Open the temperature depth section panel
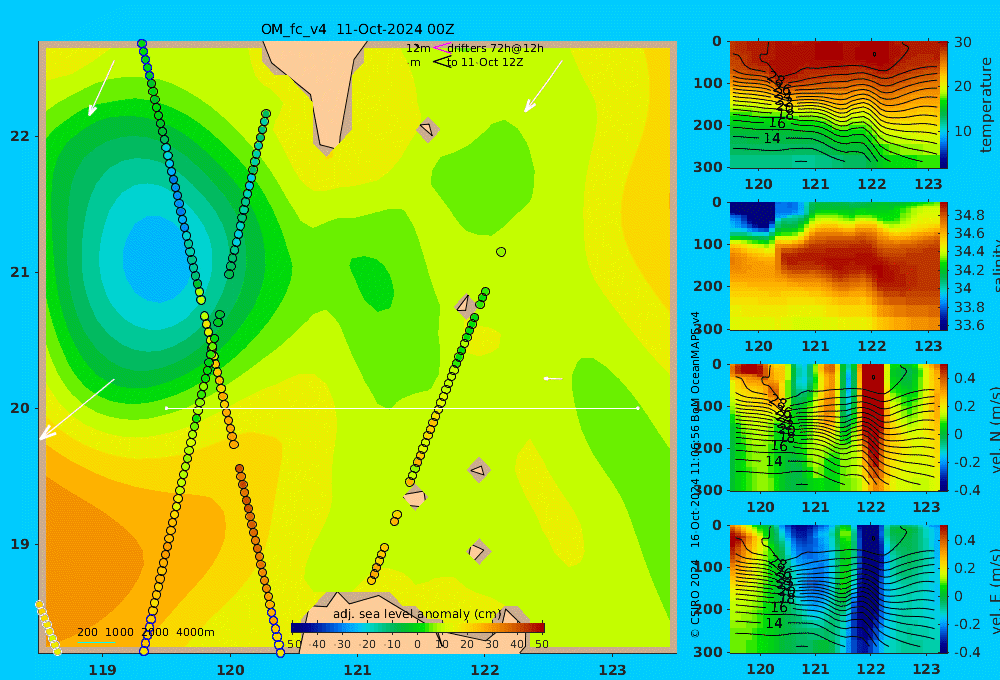1000x680 pixels. [834, 105]
